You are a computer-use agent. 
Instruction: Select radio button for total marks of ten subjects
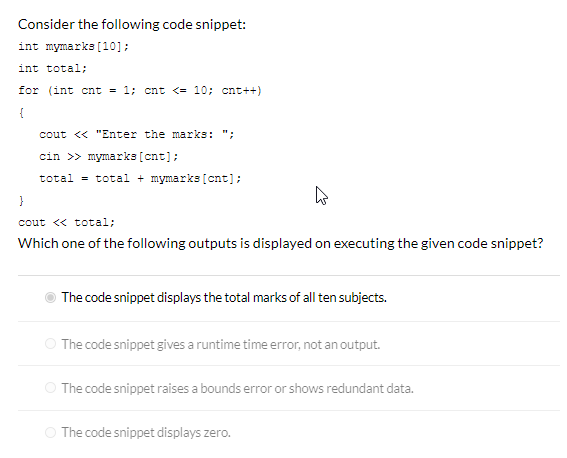coord(50,298)
